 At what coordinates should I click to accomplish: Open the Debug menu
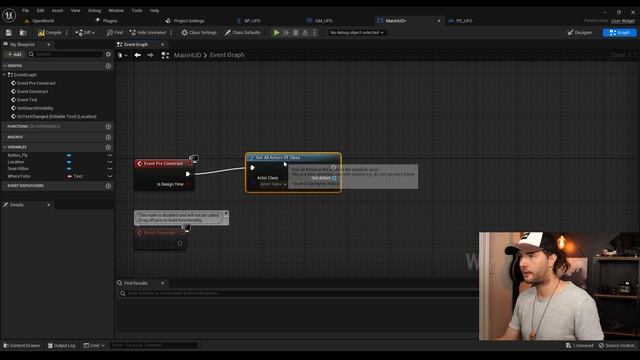click(94, 11)
